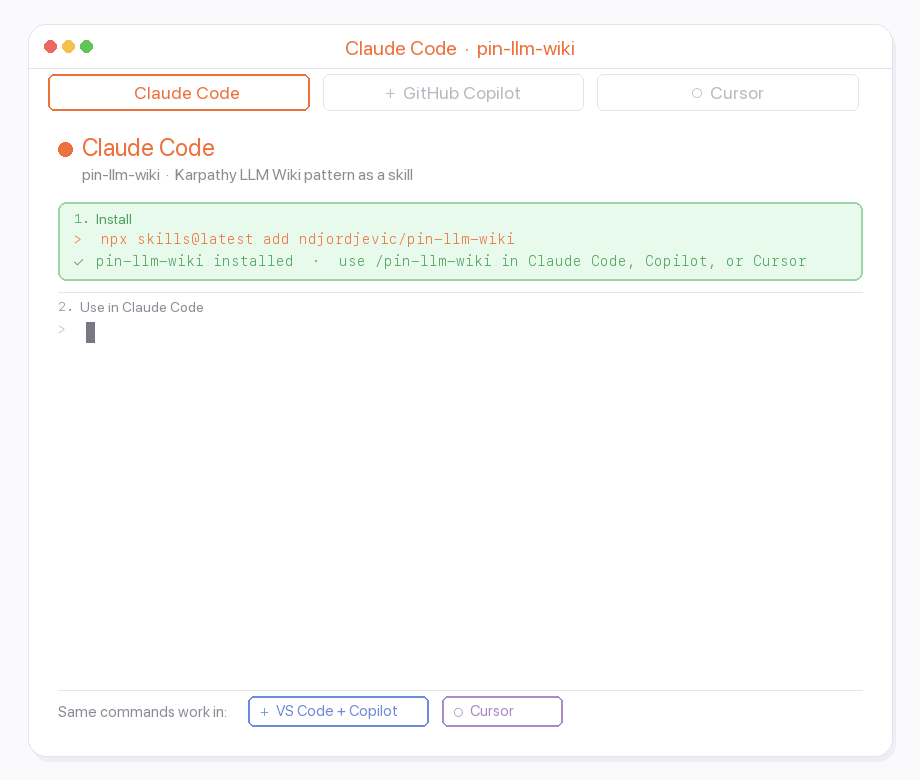This screenshot has height=780, width=920.
Task: Click the VS Code + Copilot button
Action: (x=338, y=711)
